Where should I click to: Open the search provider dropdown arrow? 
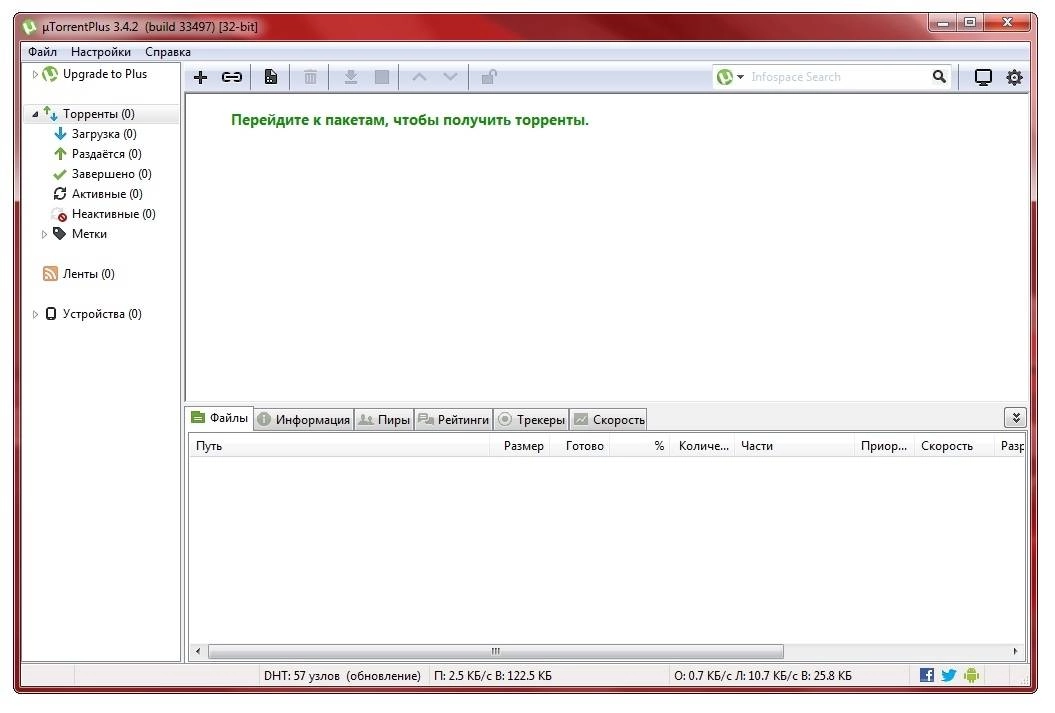tap(741, 77)
